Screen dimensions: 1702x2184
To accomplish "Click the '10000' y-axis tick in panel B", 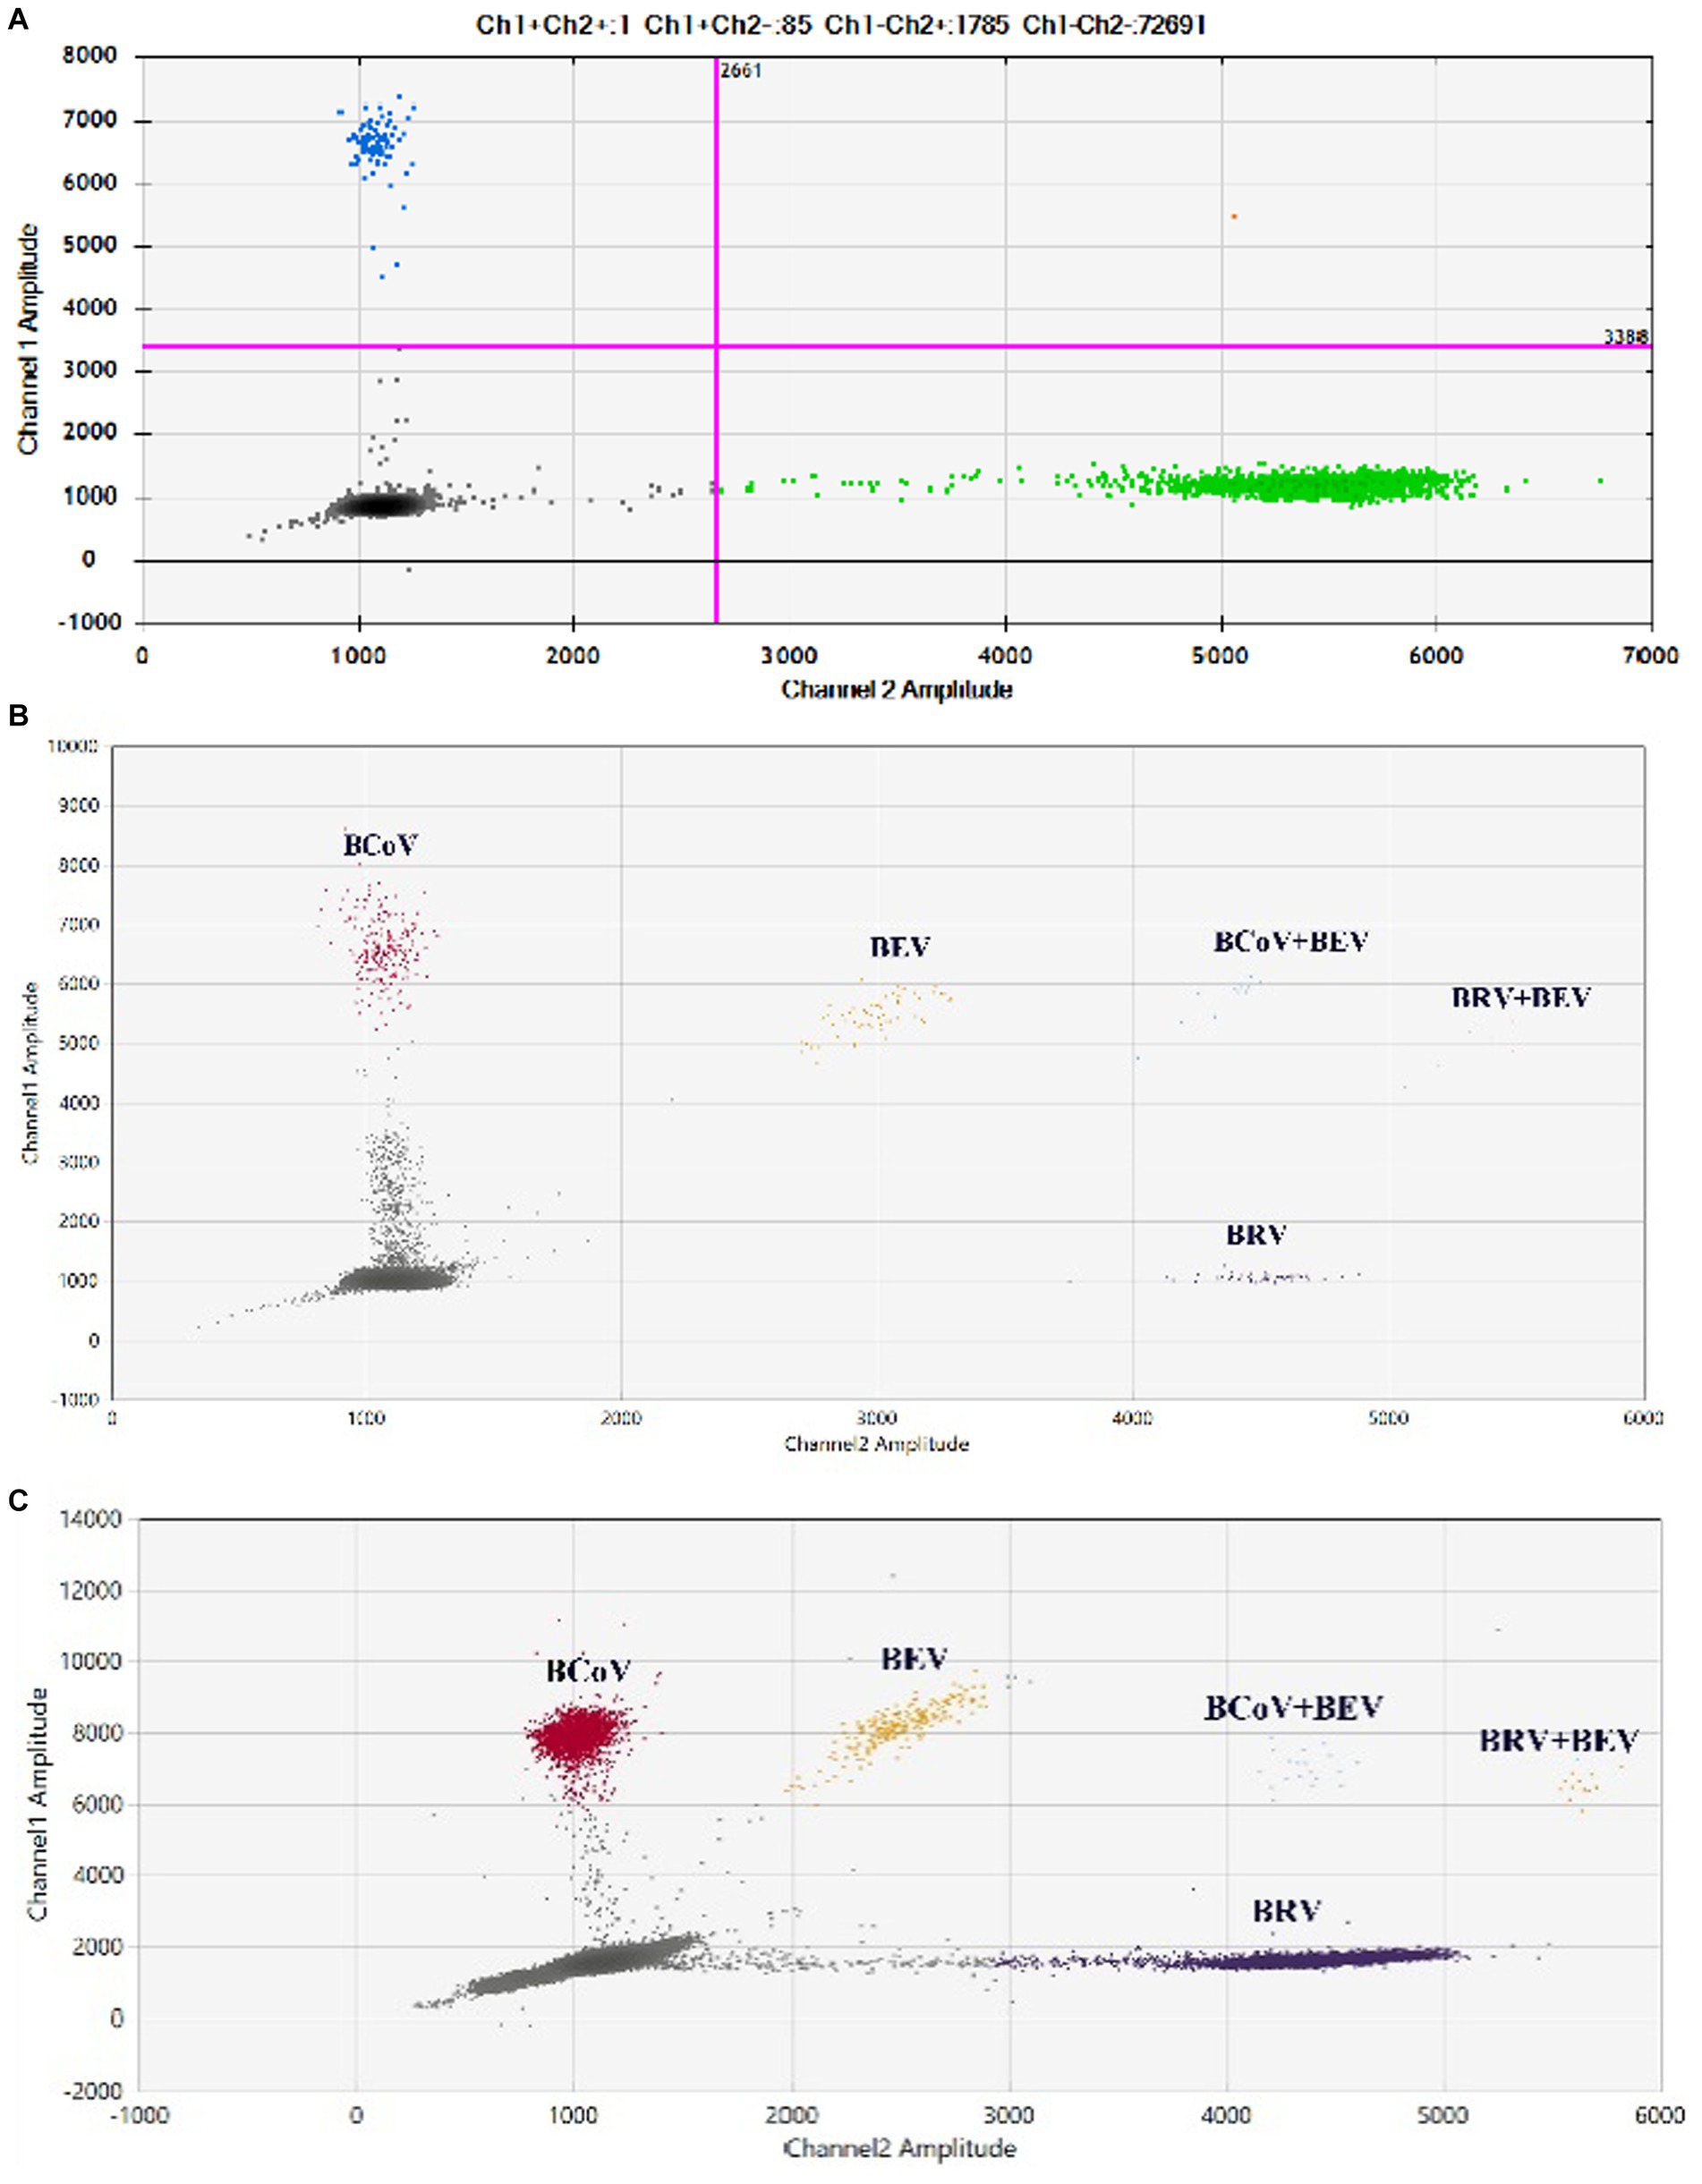I will pos(75,747).
